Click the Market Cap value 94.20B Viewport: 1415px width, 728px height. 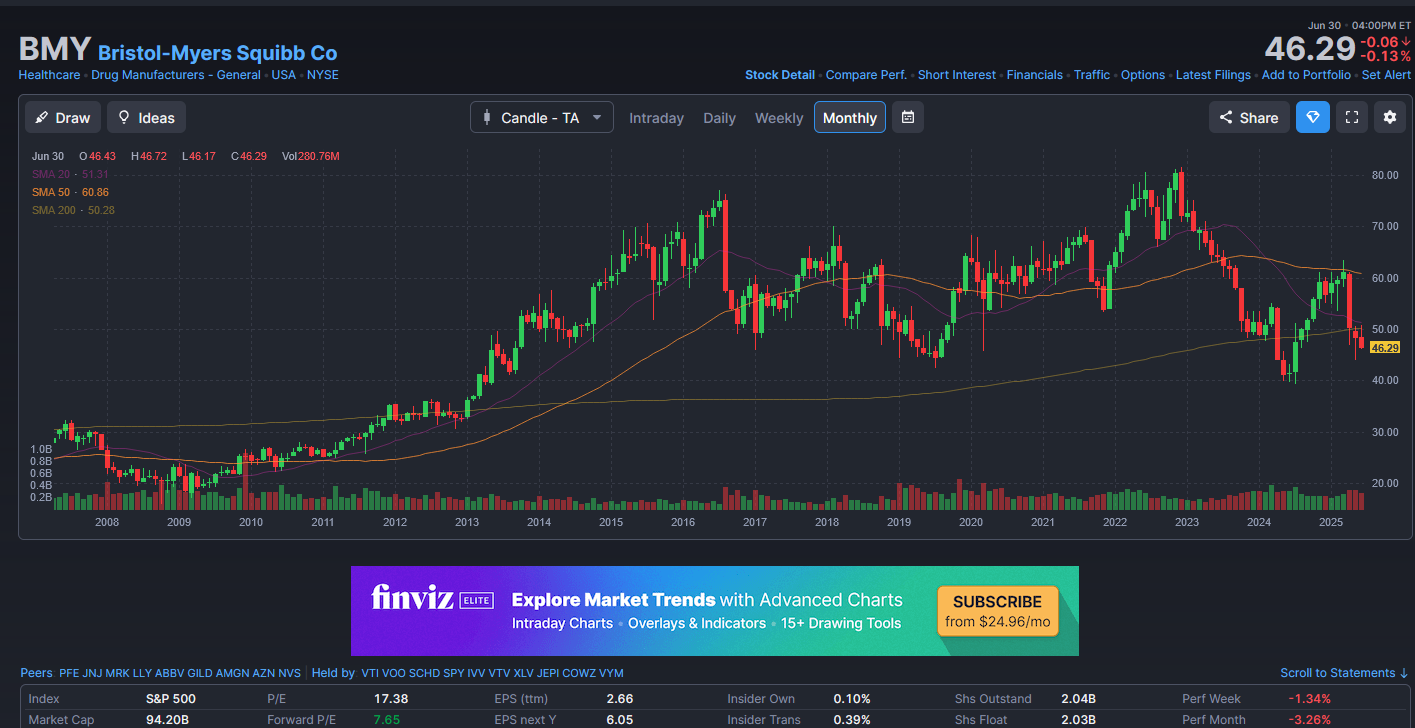168,720
